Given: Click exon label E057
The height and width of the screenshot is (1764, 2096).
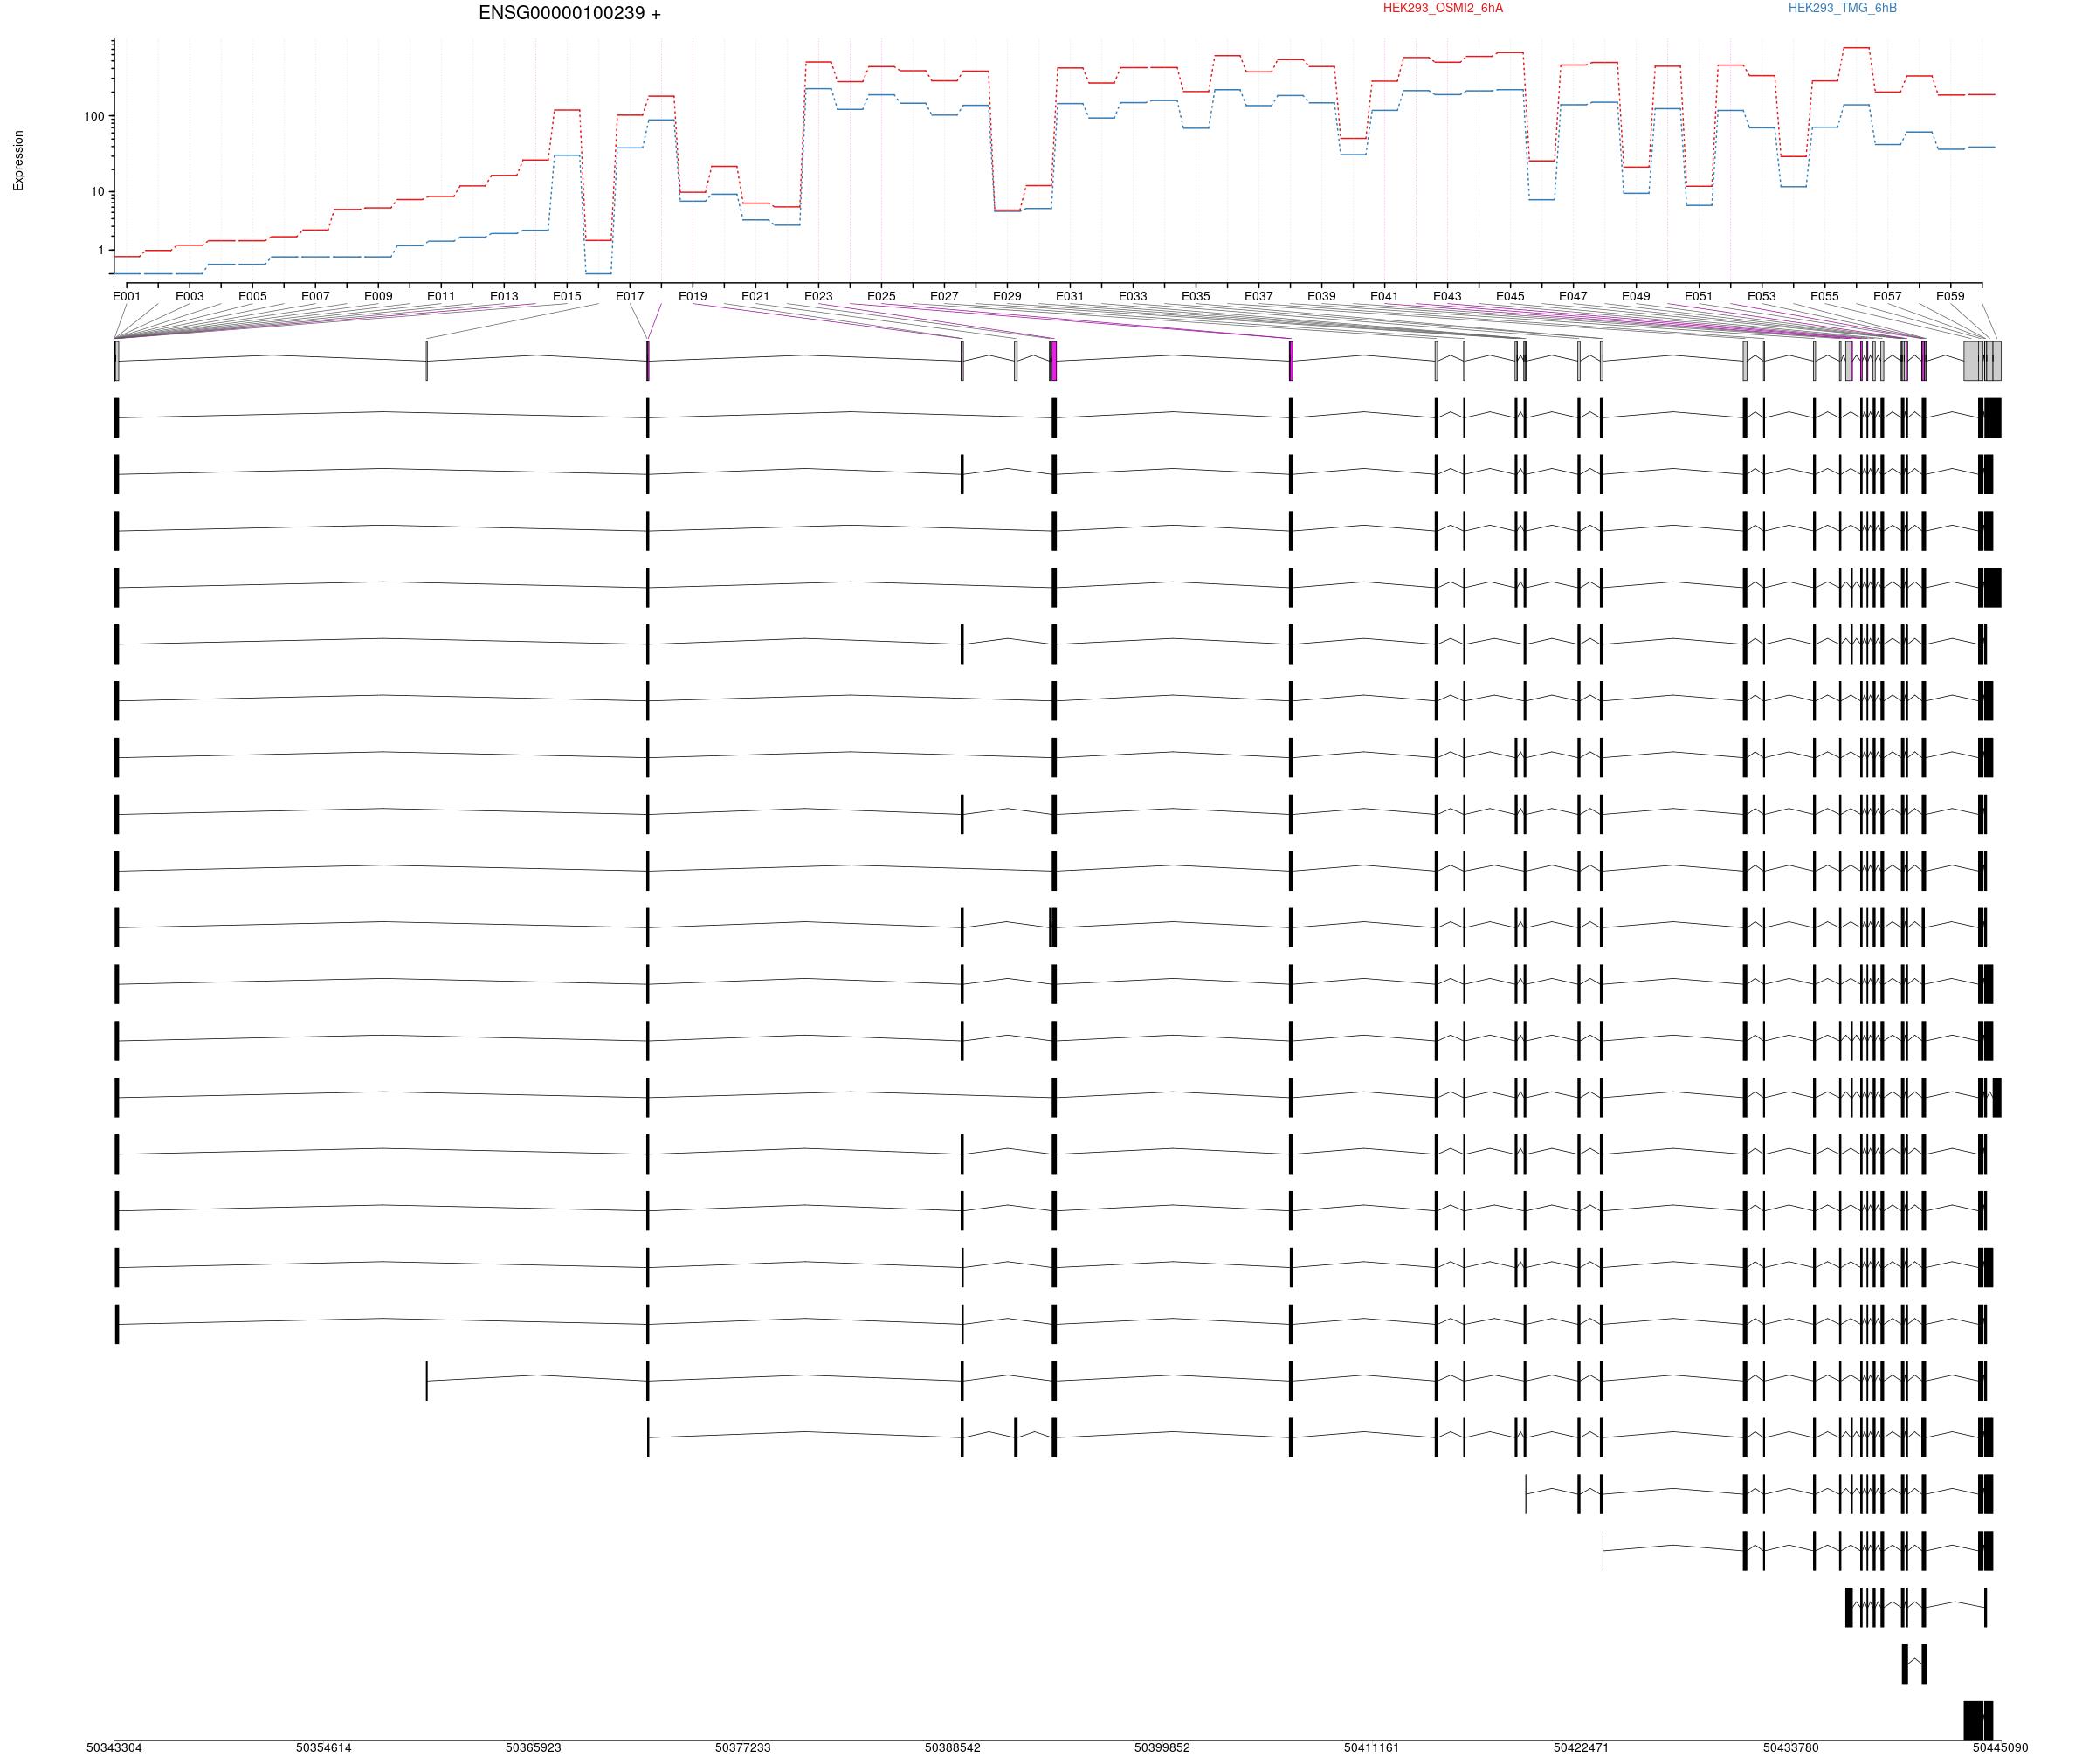Looking at the screenshot, I should point(1887,296).
